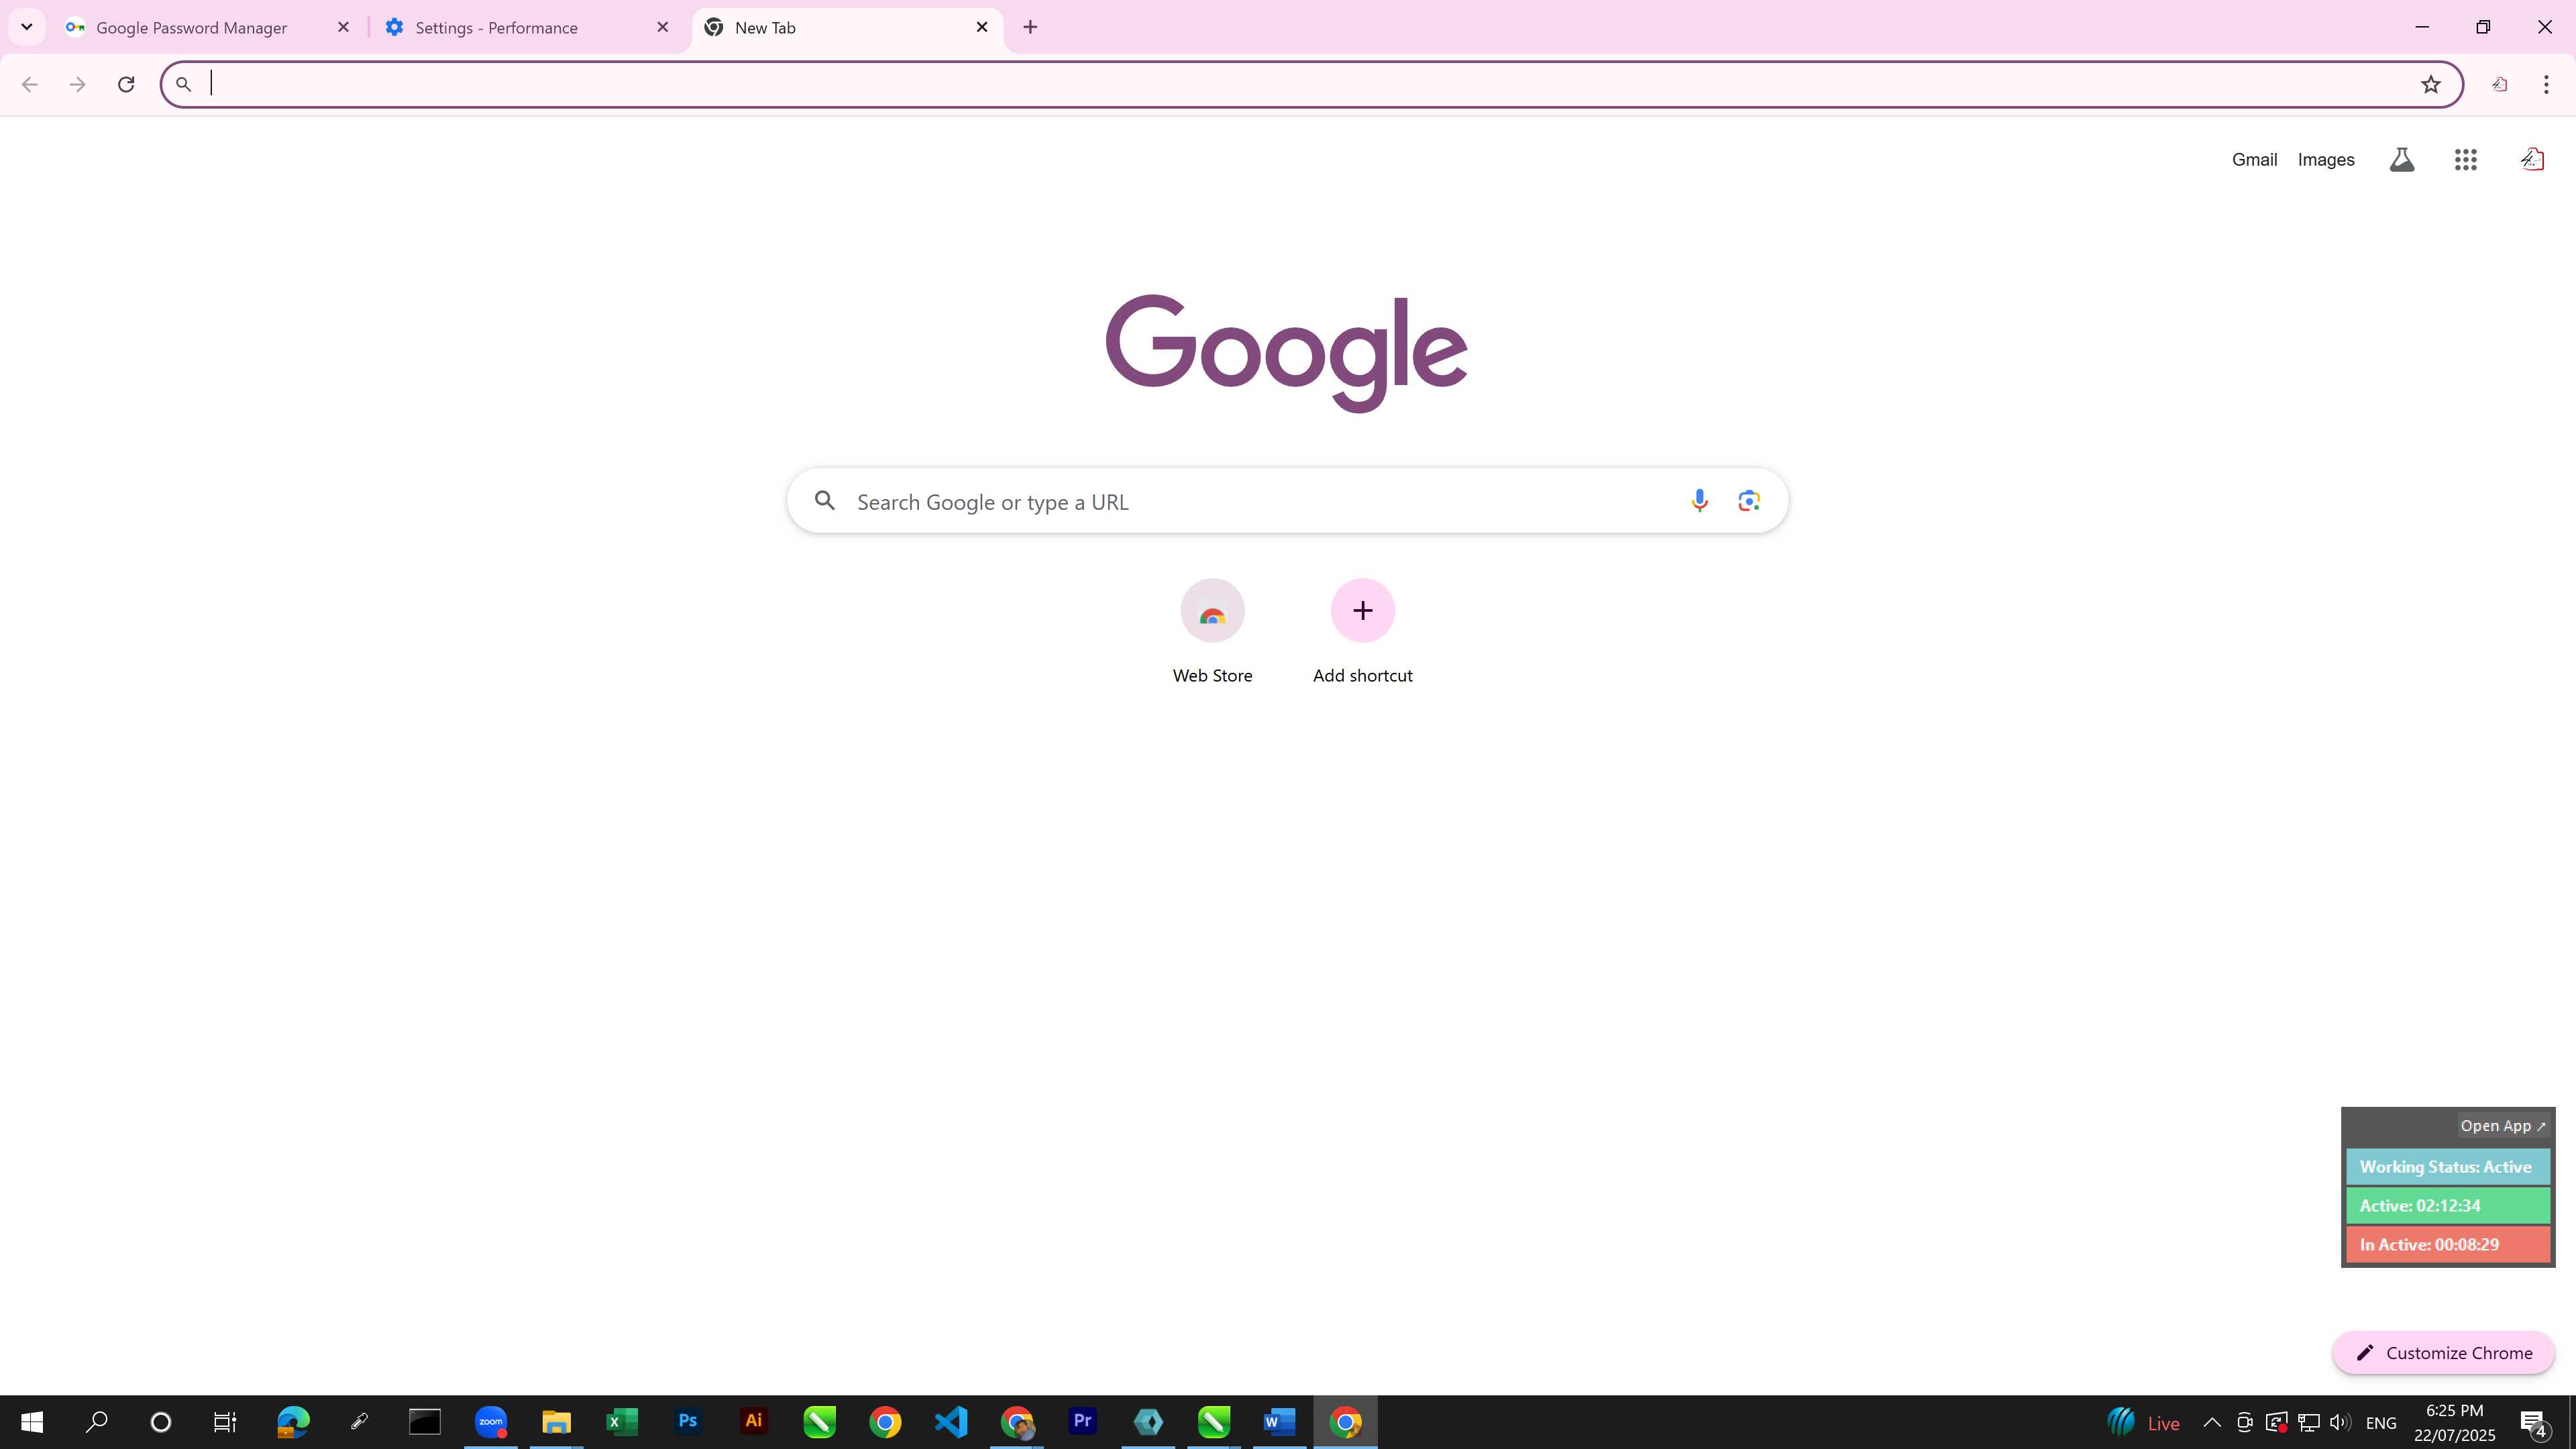Search by image with Google Lens icon
2576x1449 pixels.
[1748, 501]
